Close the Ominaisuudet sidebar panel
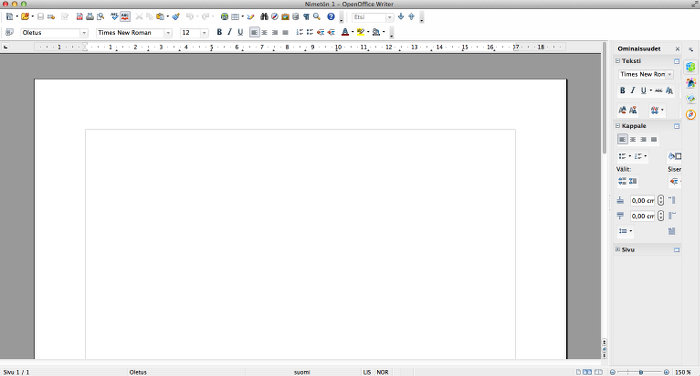The image size is (700, 376). coord(678,49)
